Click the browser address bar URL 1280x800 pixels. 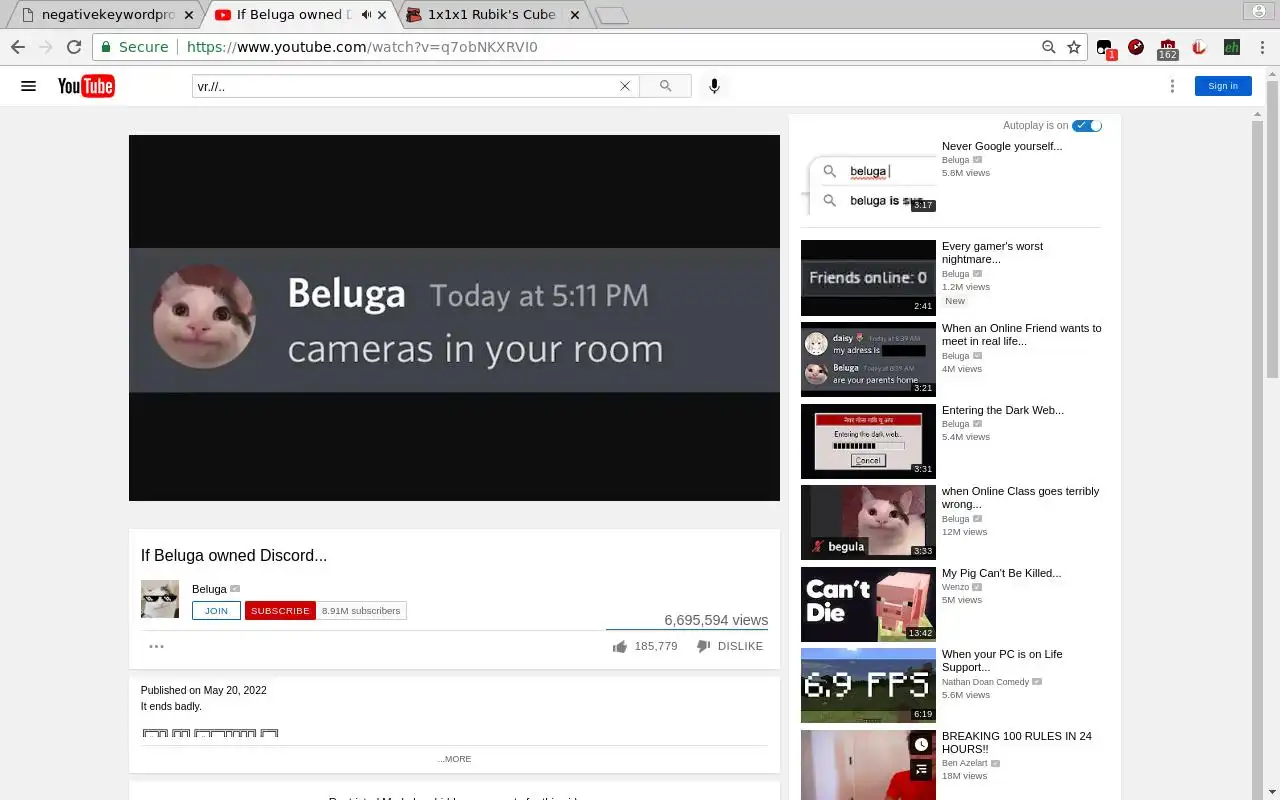click(362, 47)
